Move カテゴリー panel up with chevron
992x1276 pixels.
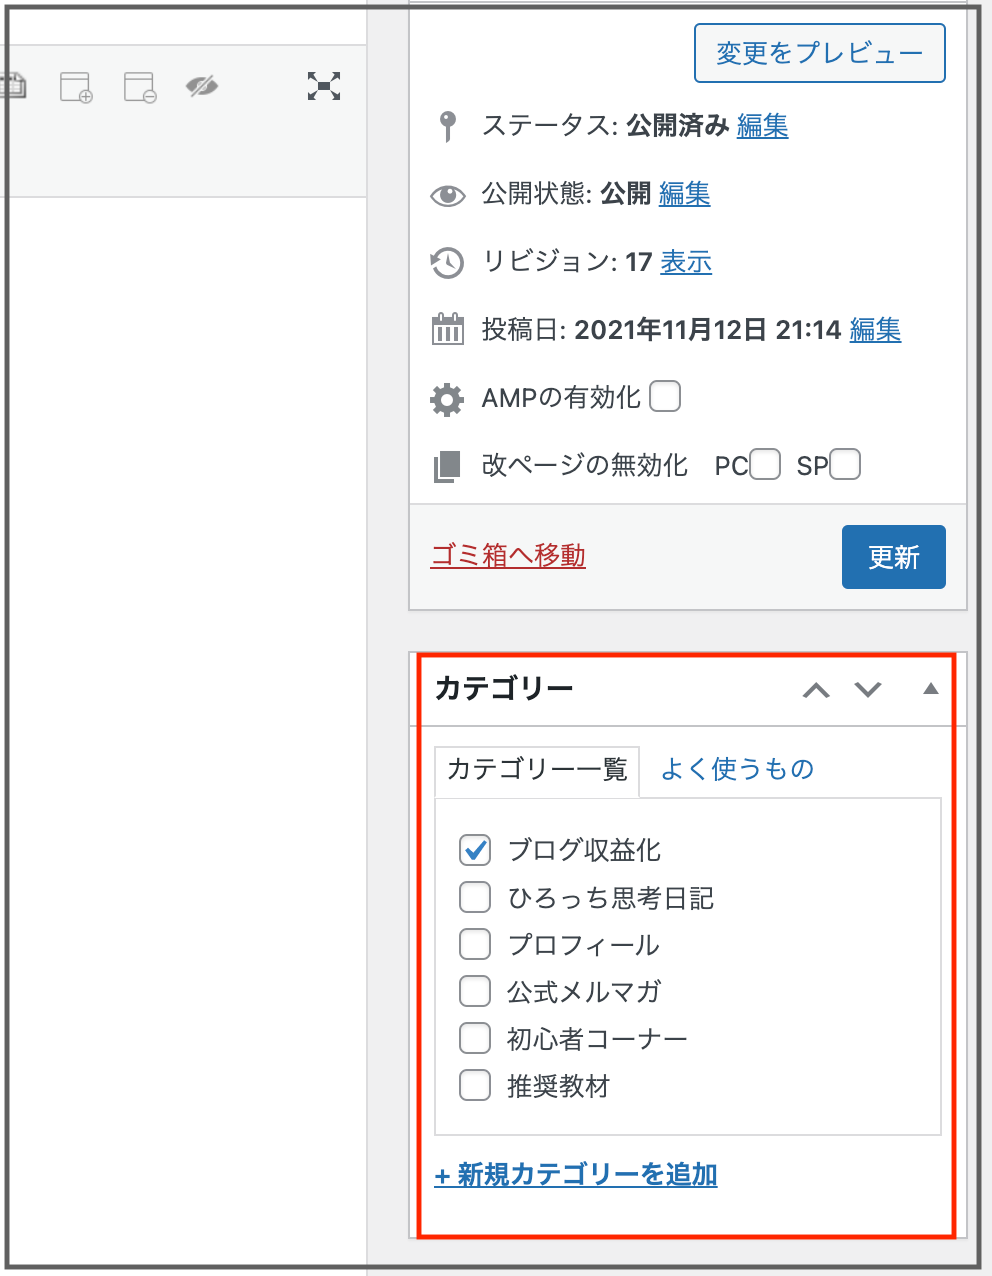pyautogui.click(x=816, y=690)
